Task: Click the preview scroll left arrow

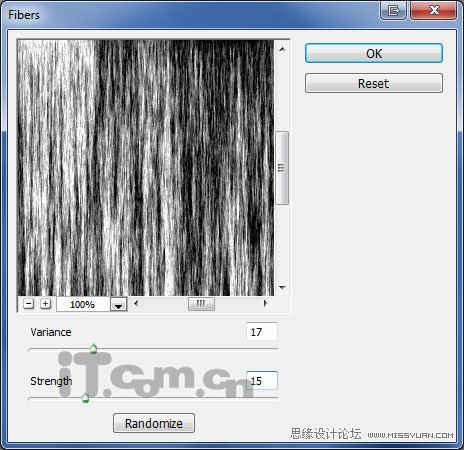Action: [136, 303]
